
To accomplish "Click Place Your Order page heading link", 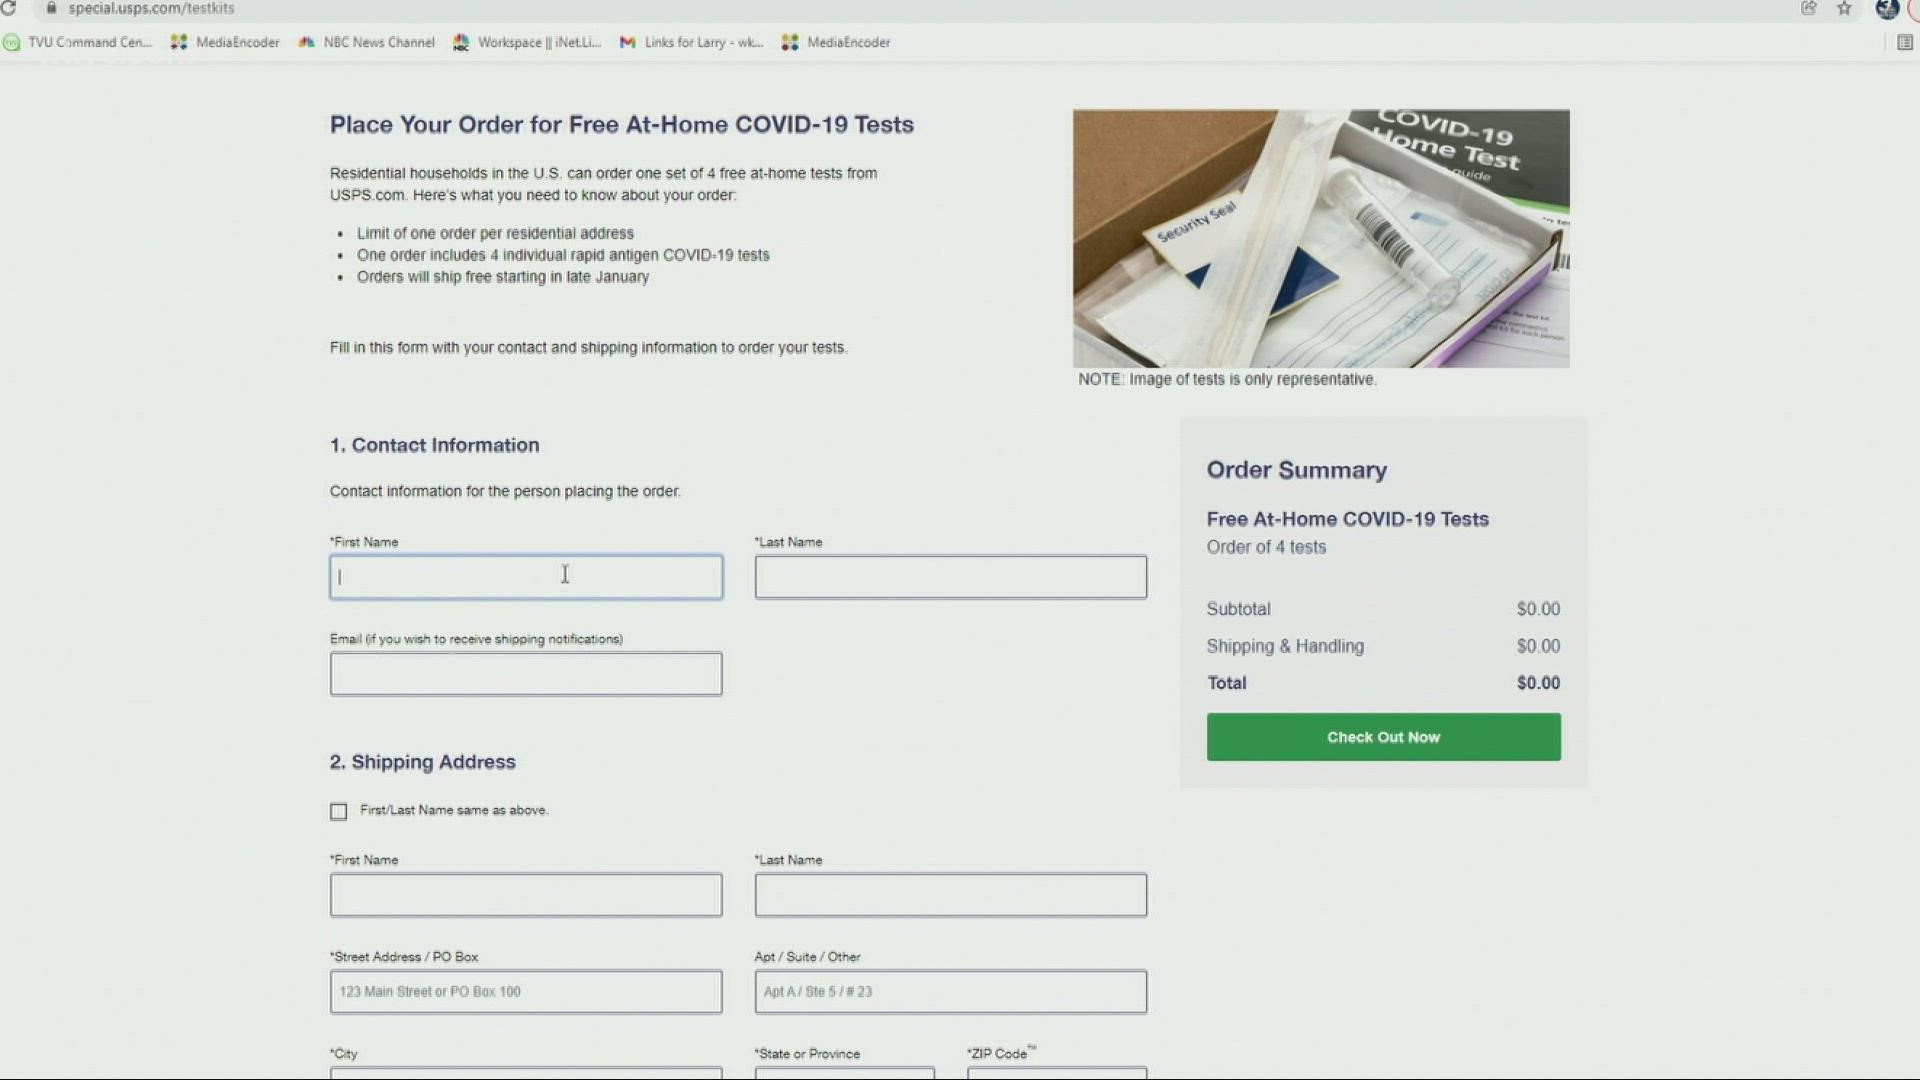I will (621, 124).
